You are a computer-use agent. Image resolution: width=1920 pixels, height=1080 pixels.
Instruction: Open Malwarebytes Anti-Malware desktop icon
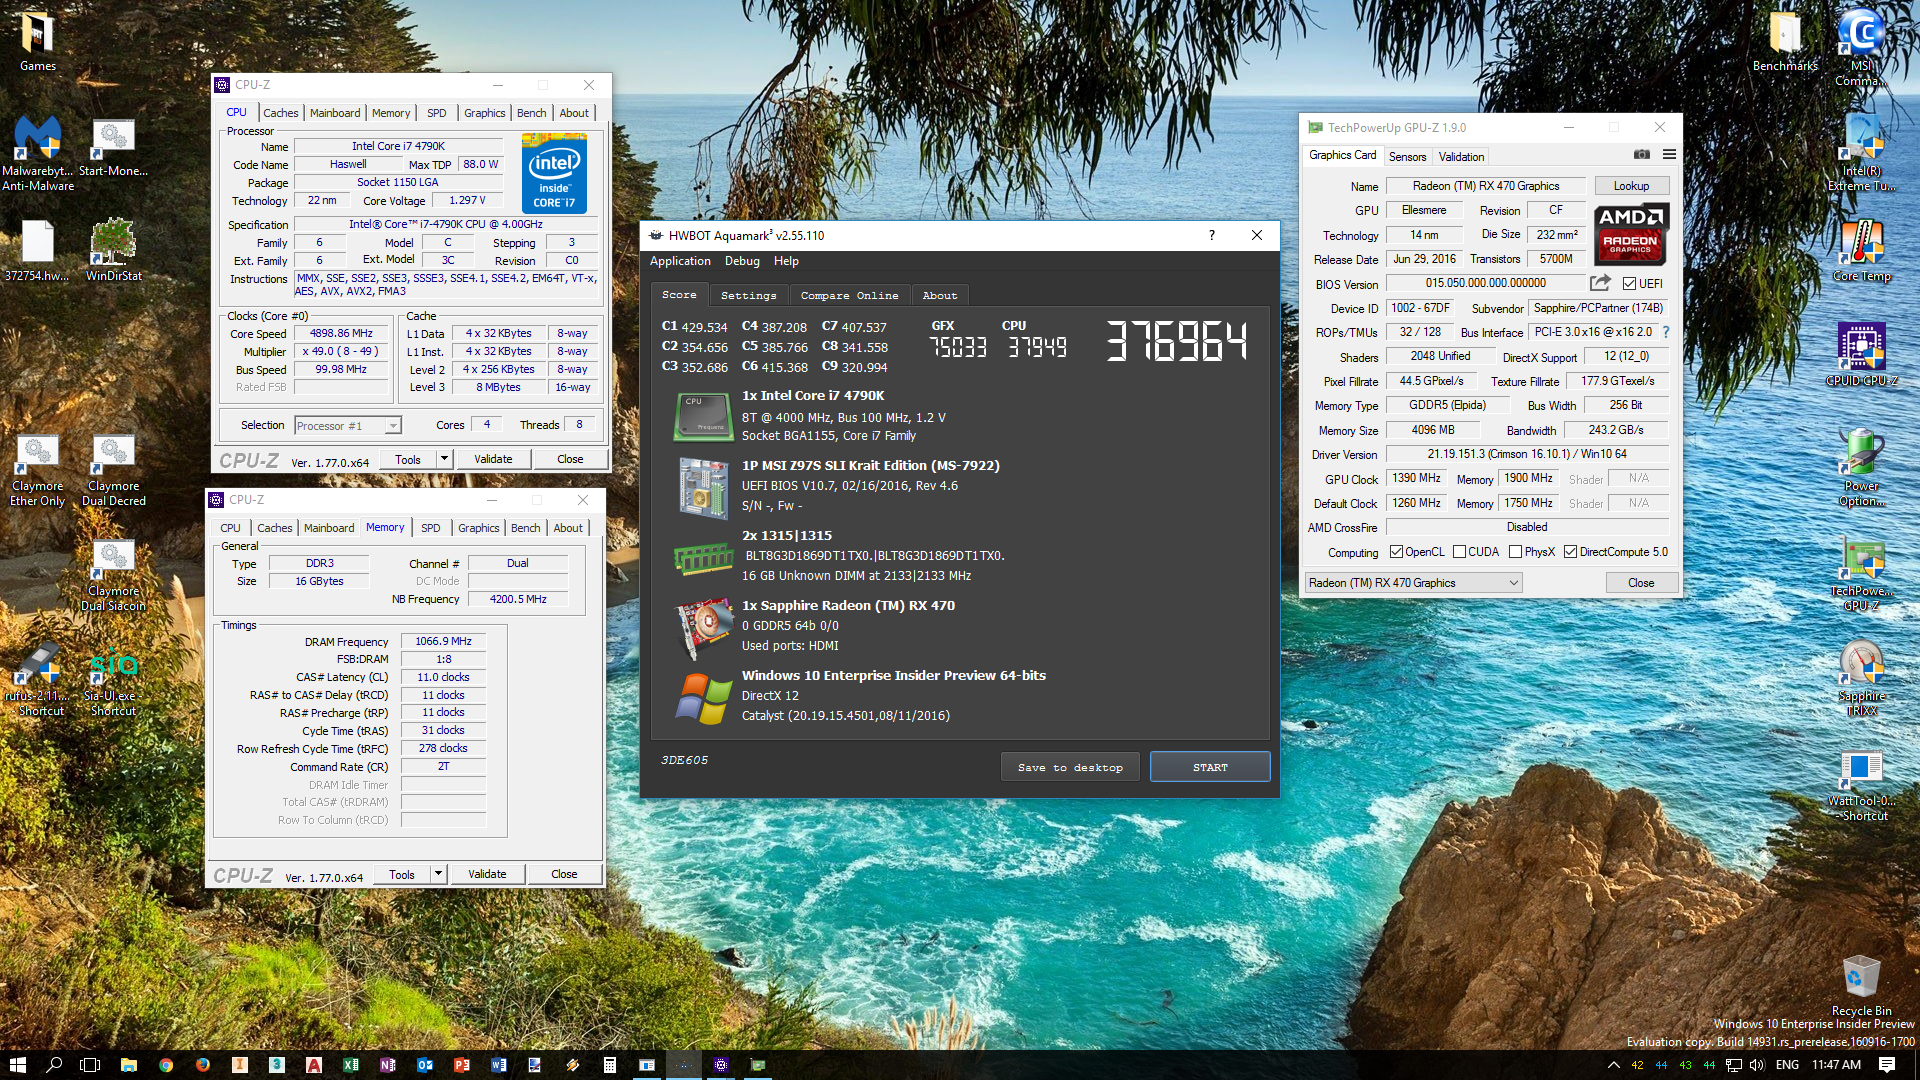click(x=37, y=152)
